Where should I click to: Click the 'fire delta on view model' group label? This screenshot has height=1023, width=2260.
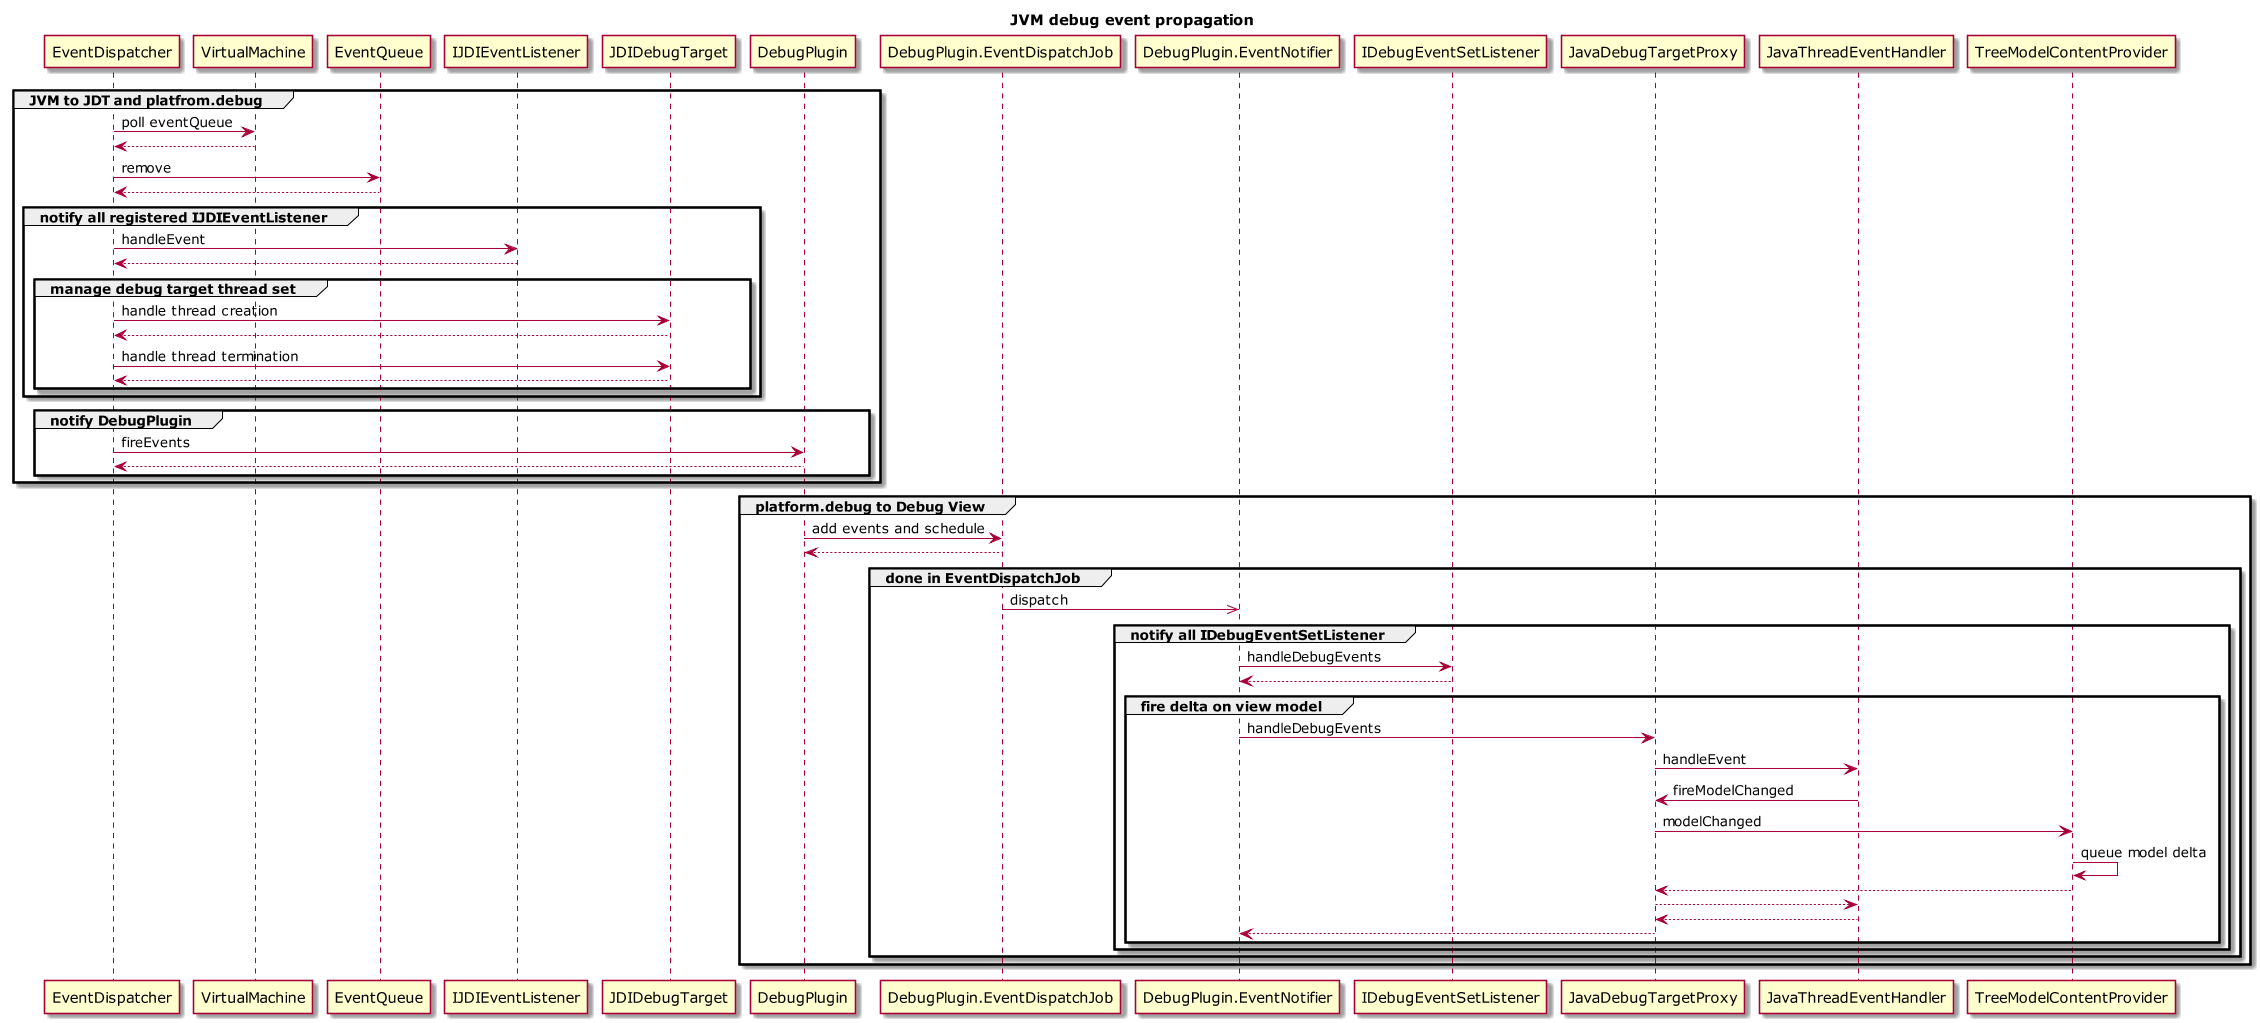1231,706
